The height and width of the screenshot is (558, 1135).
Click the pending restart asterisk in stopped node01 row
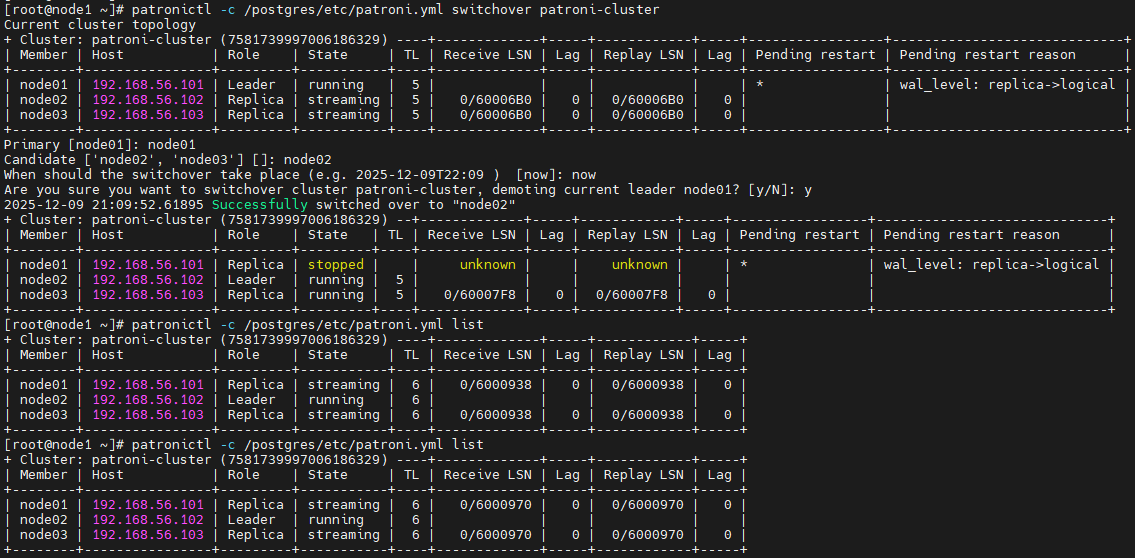744,266
